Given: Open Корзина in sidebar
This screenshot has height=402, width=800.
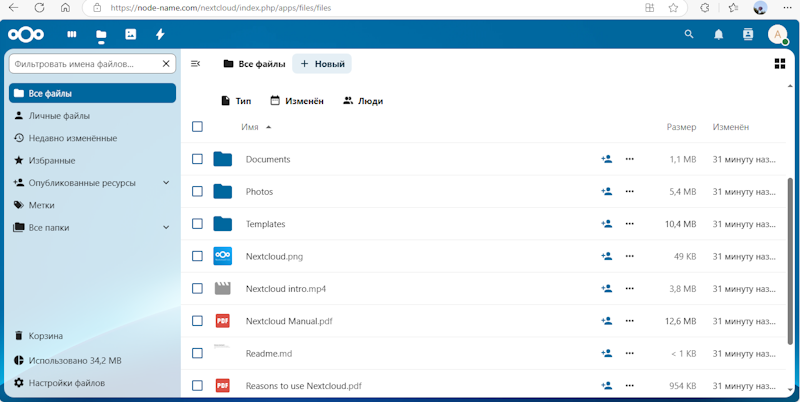Looking at the screenshot, I should coord(92,336).
